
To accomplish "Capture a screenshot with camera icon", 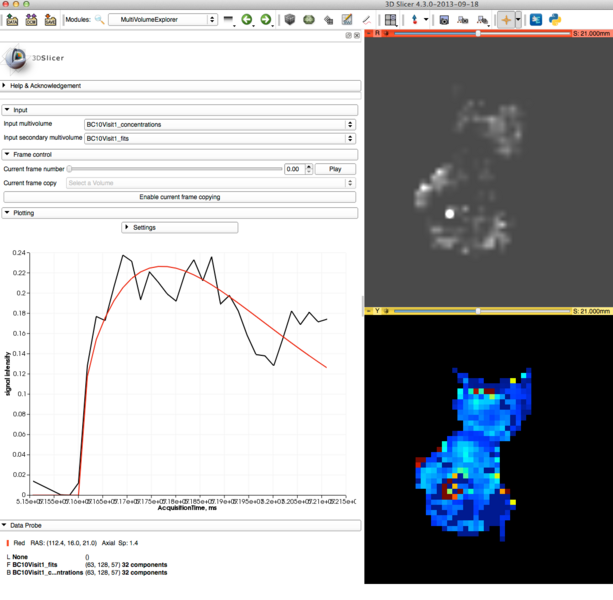I will [444, 20].
